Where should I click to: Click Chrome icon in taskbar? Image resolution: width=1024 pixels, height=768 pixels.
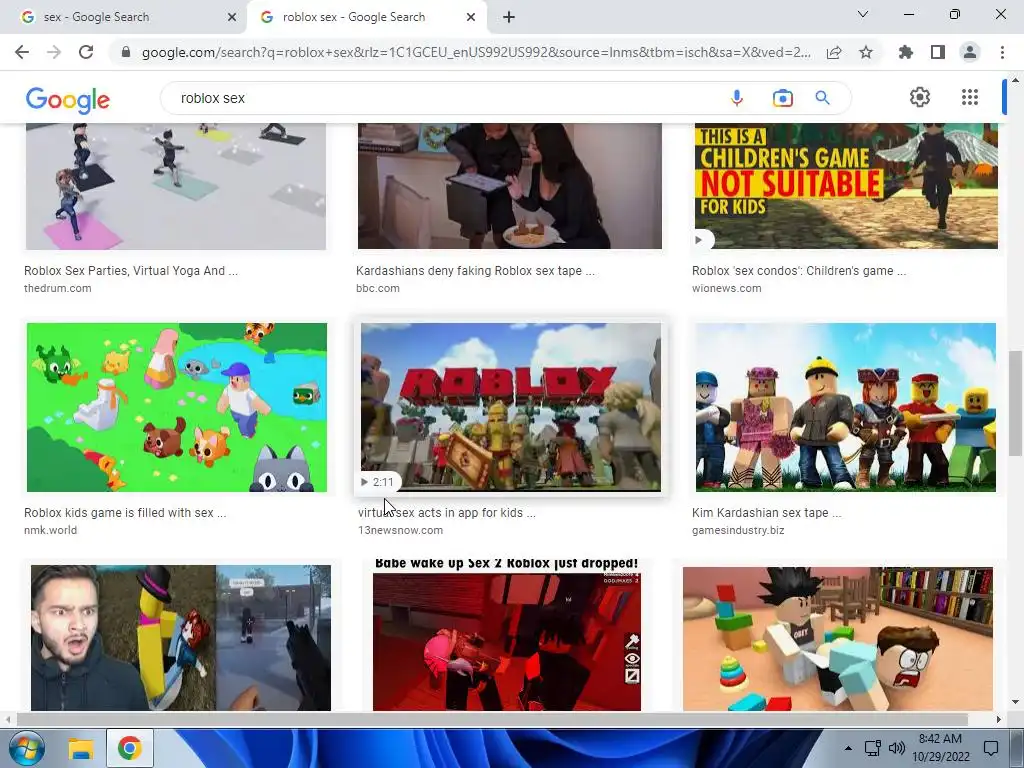[x=129, y=748]
